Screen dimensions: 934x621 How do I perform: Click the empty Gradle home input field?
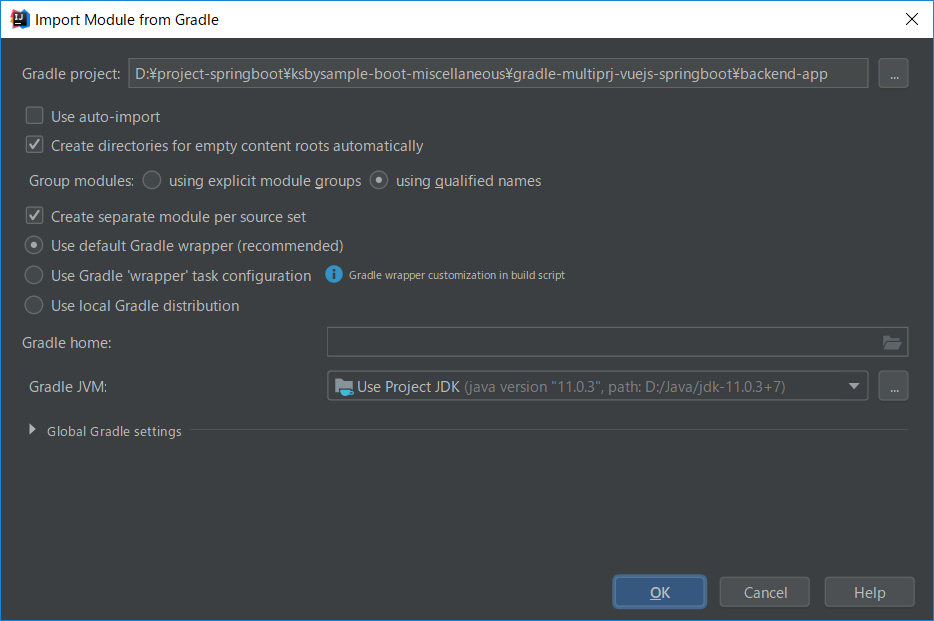tap(600, 341)
